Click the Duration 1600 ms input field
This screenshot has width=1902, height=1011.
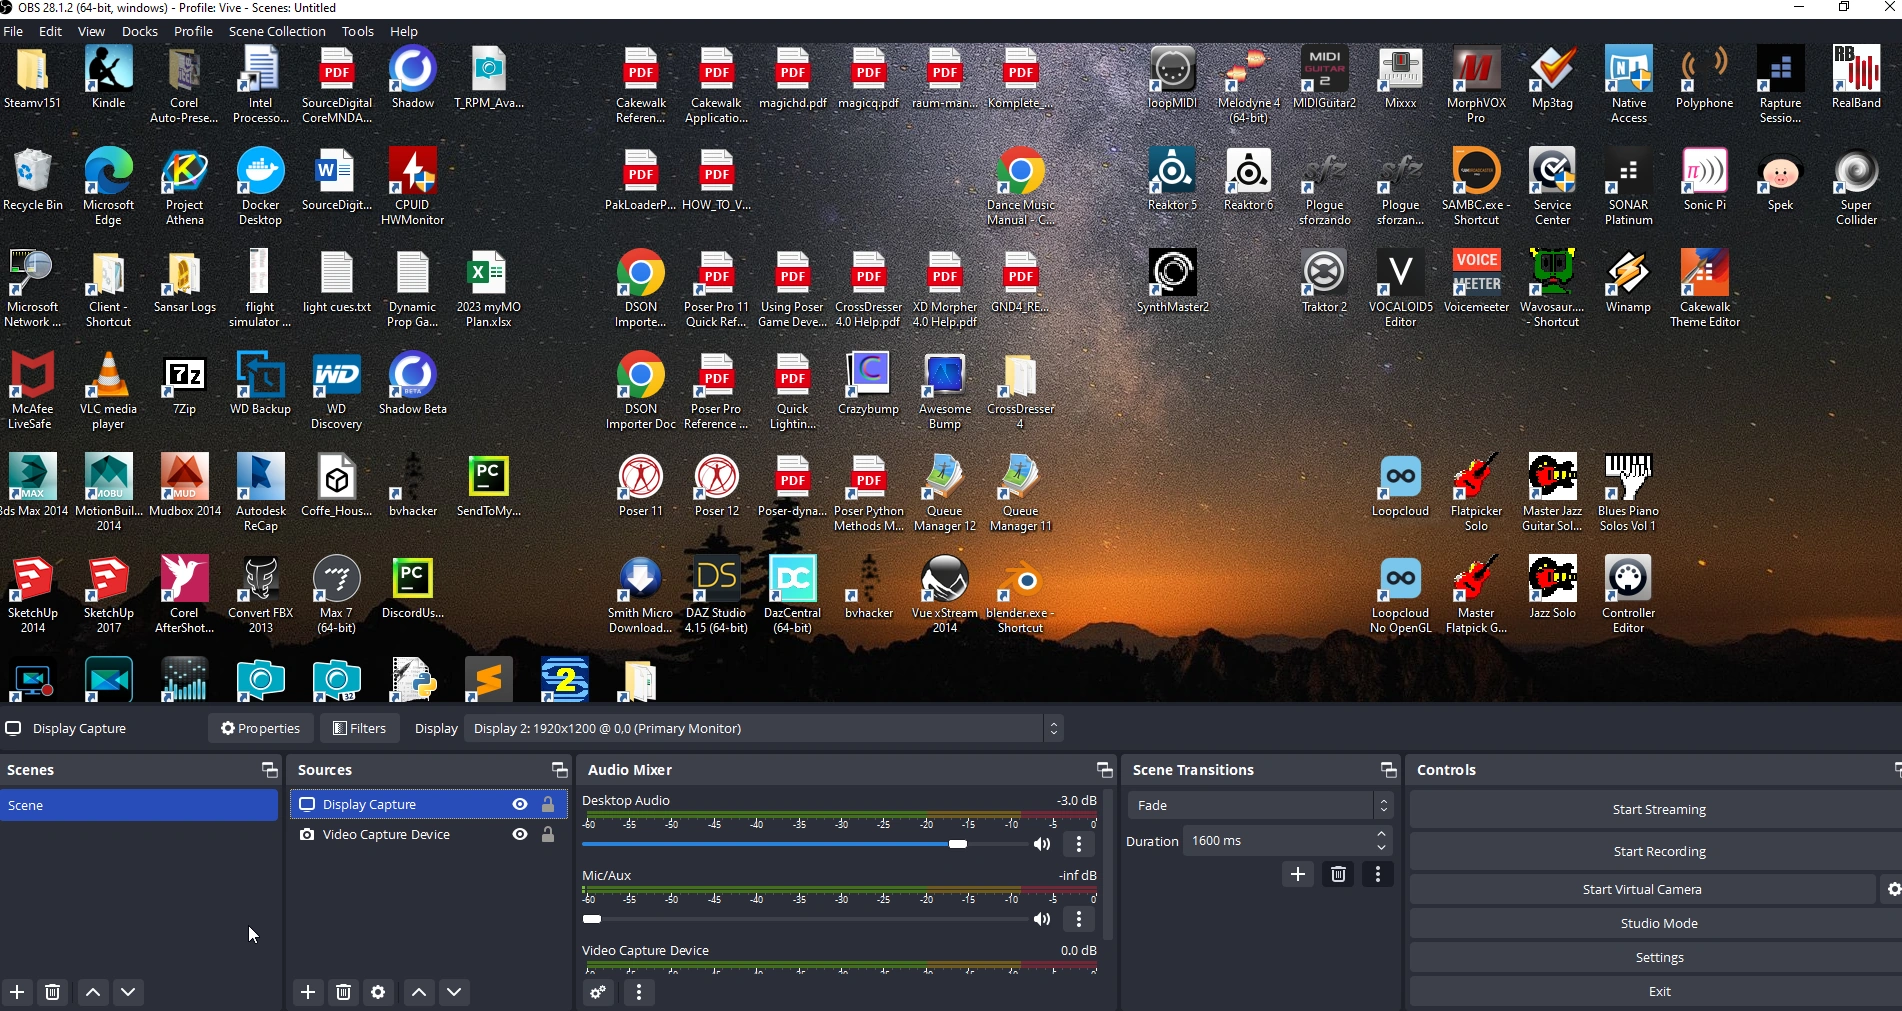(1277, 841)
